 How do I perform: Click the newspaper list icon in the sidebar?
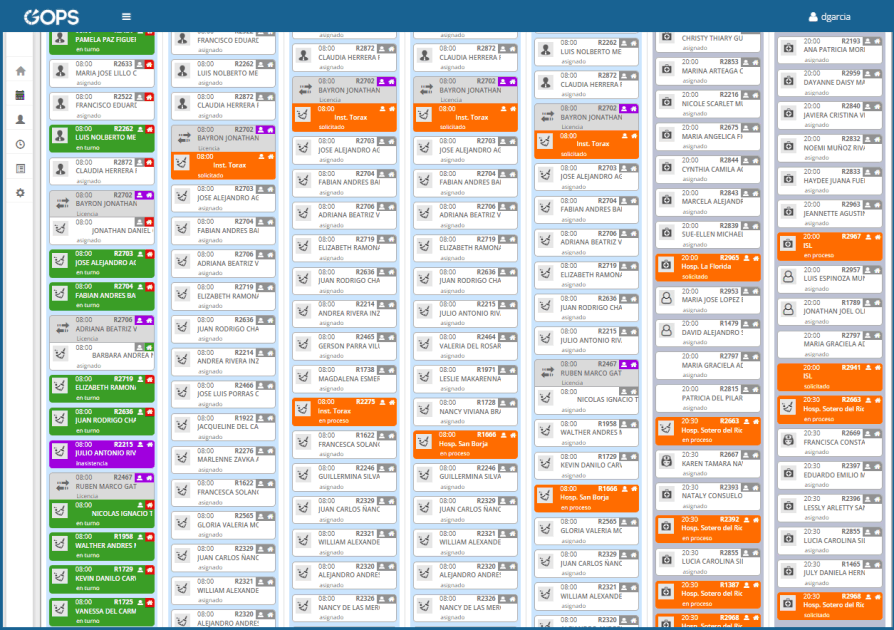click(21, 169)
